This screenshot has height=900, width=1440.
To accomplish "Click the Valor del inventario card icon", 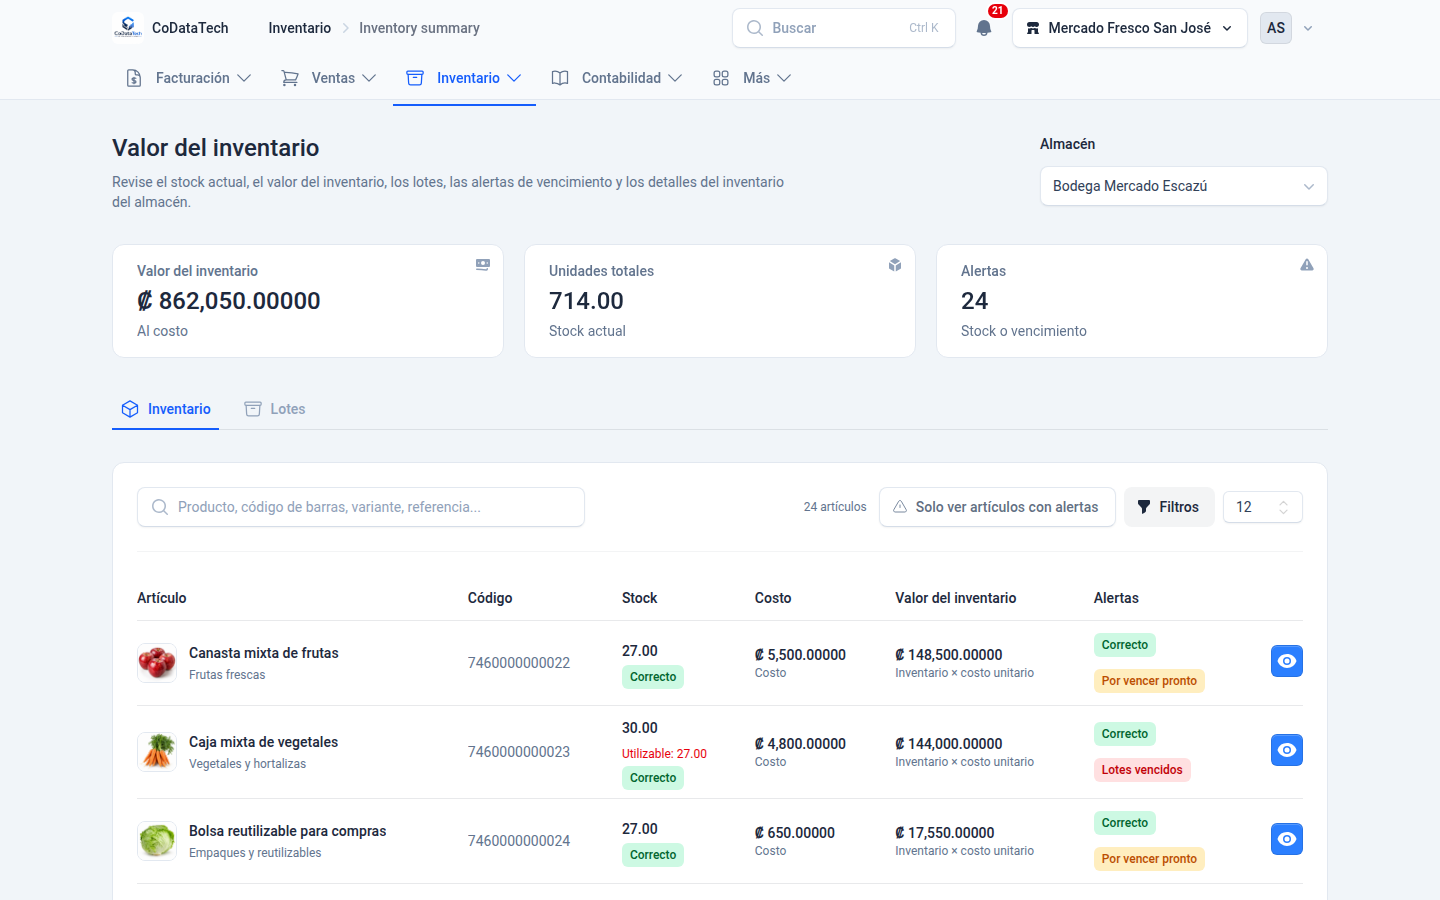I will tap(483, 265).
